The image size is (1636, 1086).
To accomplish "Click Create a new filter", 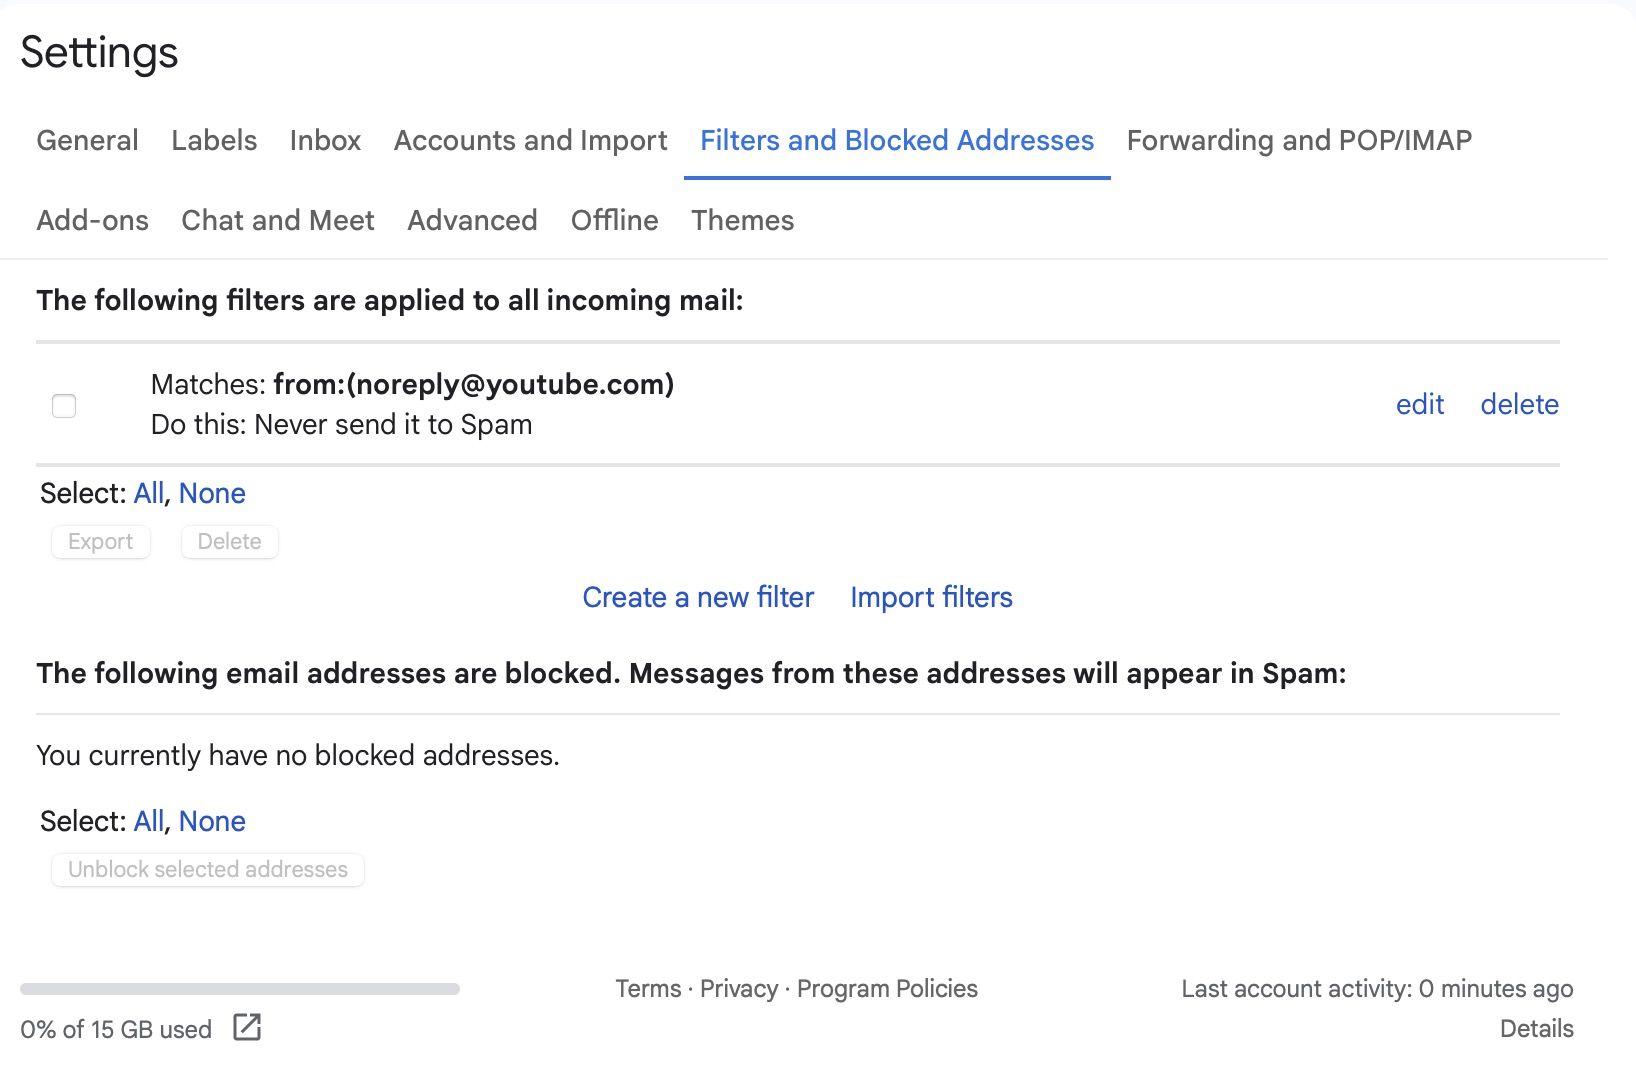I will point(698,597).
